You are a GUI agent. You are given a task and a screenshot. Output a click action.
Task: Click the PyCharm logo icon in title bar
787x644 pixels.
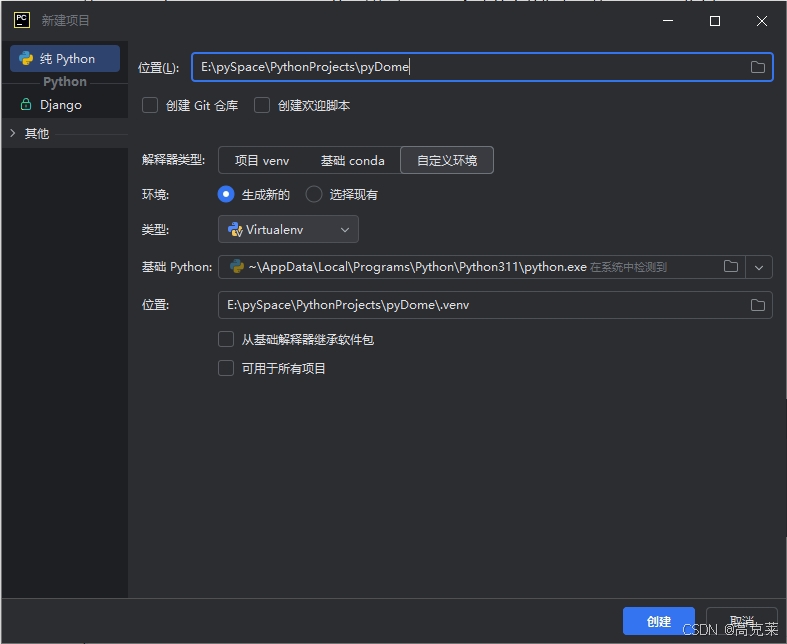(22, 20)
